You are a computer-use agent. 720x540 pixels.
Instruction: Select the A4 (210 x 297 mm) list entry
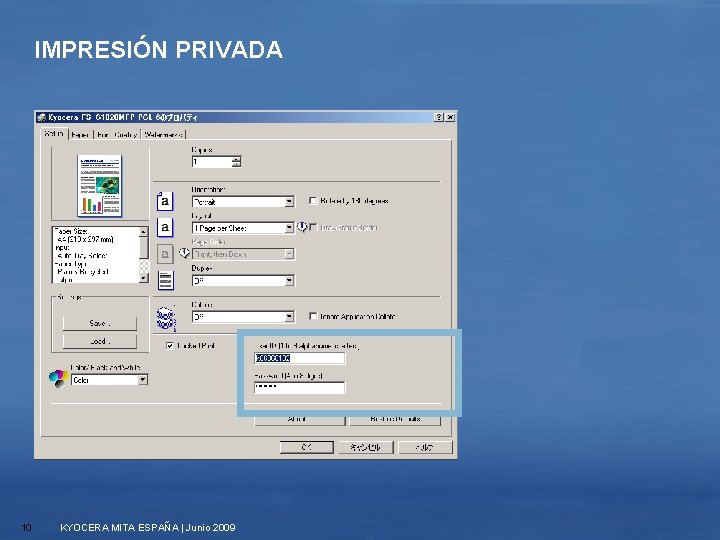click(x=85, y=239)
